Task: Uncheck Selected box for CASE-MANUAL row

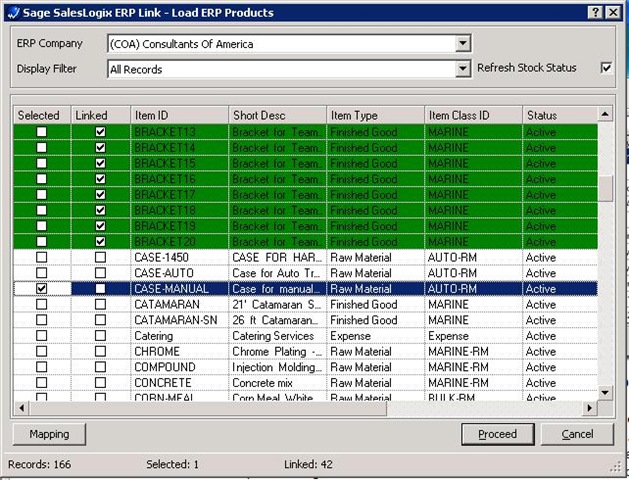Action: pyautogui.click(x=40, y=289)
